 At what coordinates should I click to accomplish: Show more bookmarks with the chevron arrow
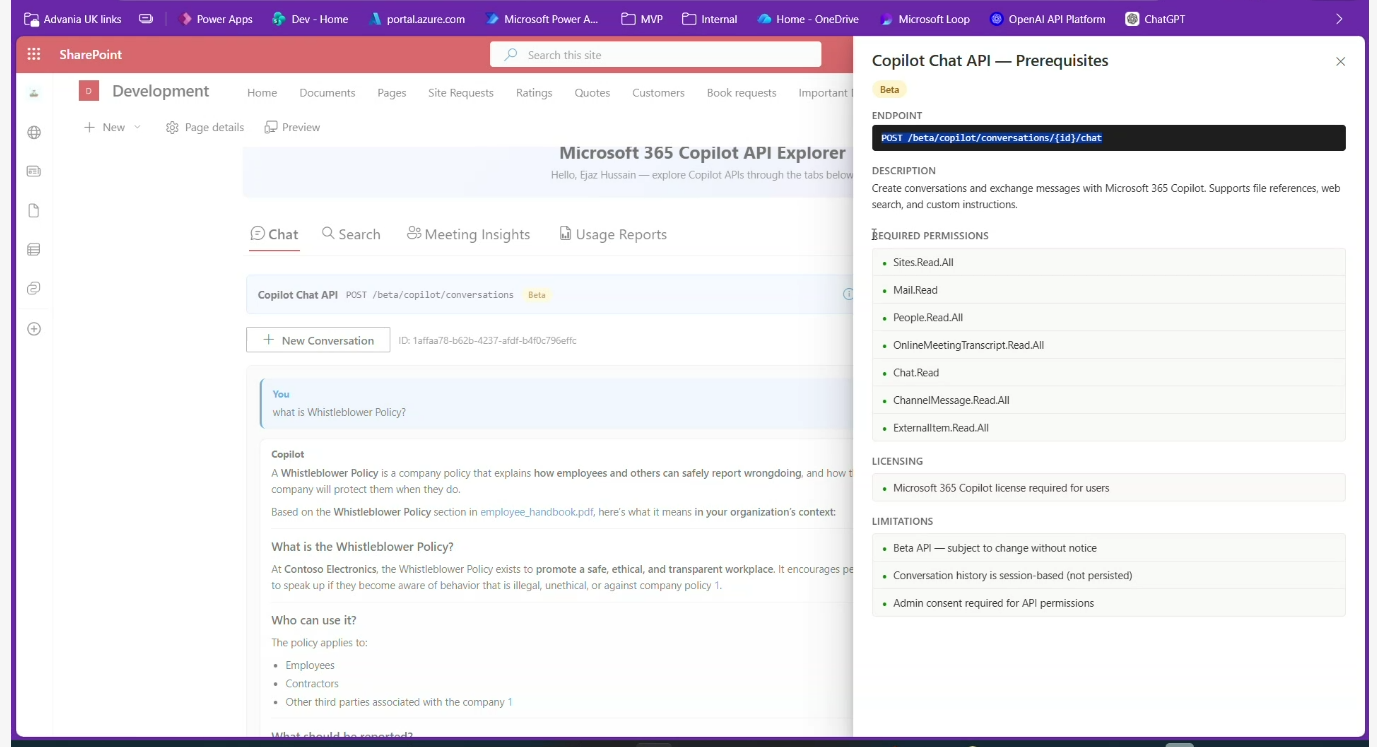coord(1339,19)
